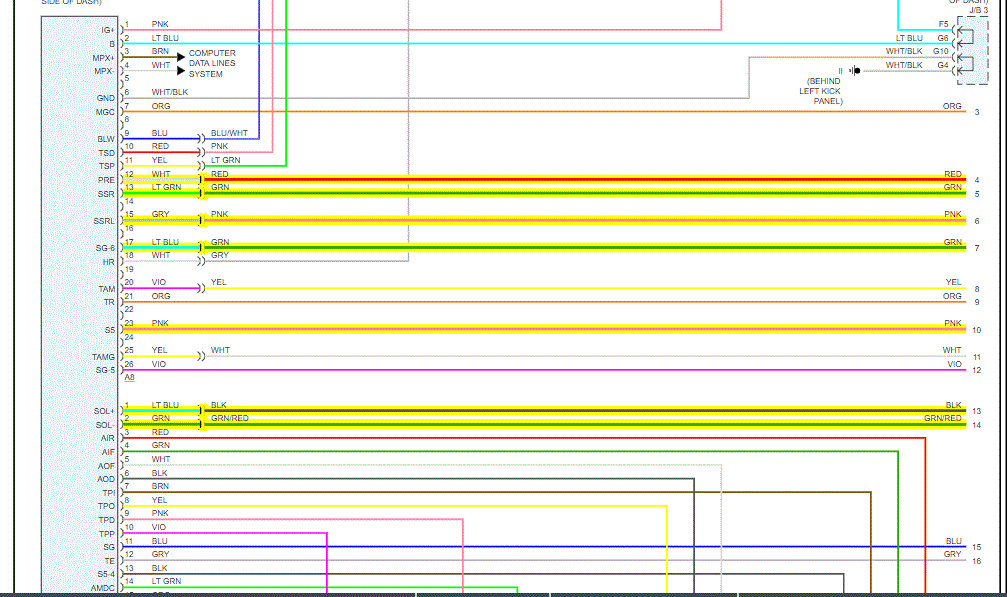The image size is (1007, 597).
Task: Select the TSD terminal label
Action: pyautogui.click(x=107, y=153)
